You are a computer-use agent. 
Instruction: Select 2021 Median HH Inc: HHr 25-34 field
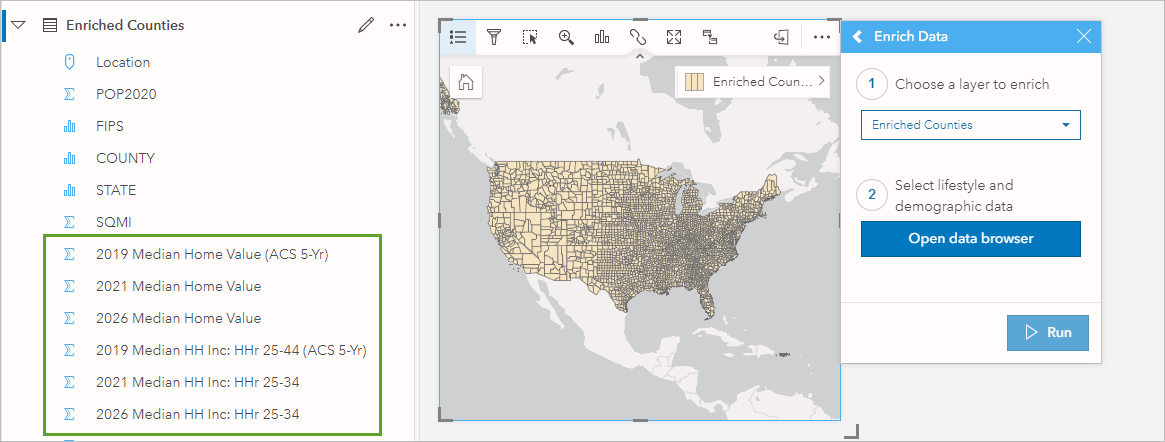(x=198, y=382)
